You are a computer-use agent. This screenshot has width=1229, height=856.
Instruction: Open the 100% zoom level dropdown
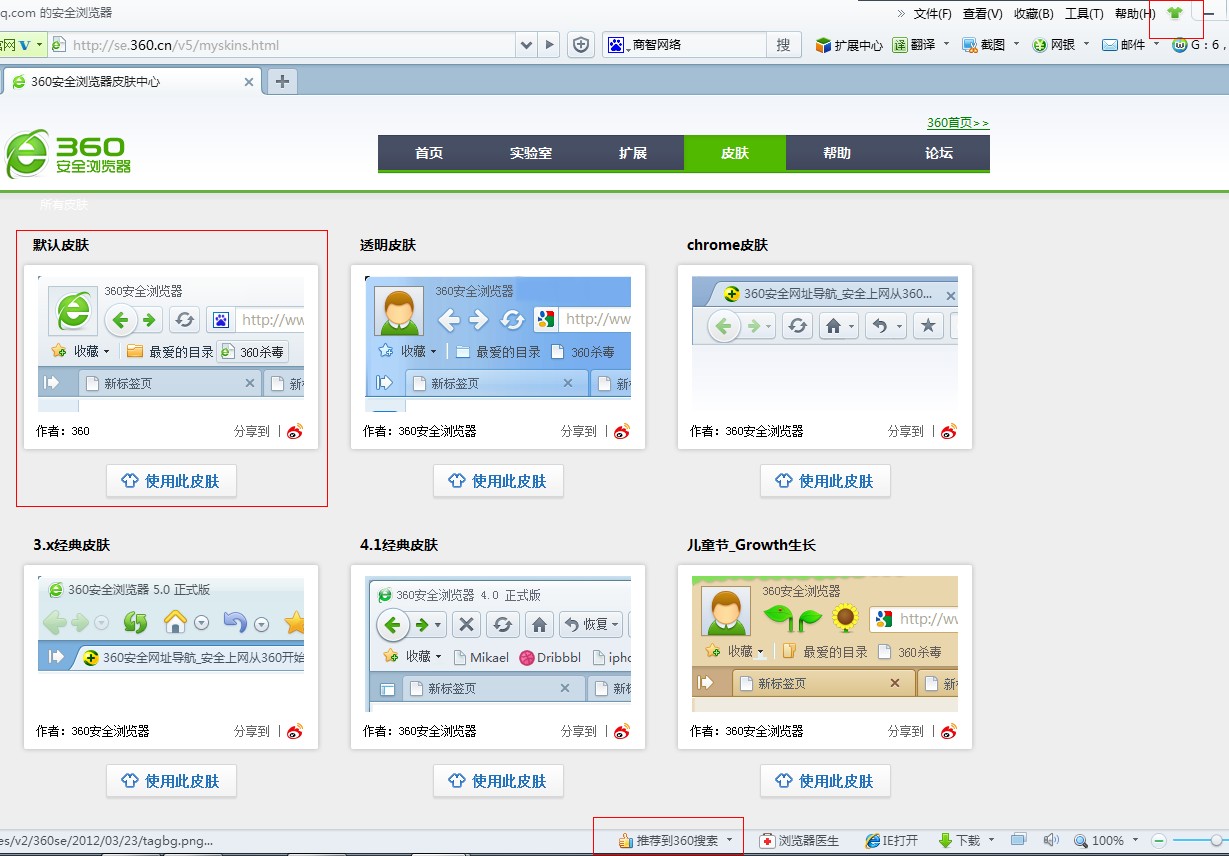[x=1133, y=841]
